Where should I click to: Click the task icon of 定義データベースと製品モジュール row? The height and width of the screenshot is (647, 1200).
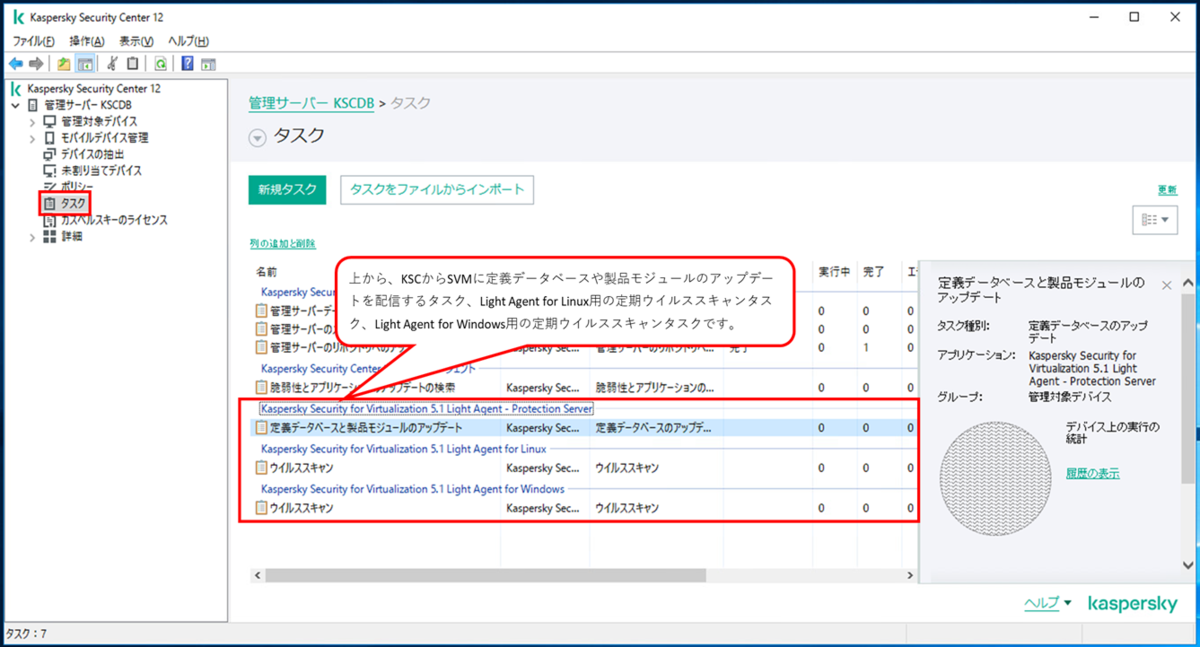[262, 428]
